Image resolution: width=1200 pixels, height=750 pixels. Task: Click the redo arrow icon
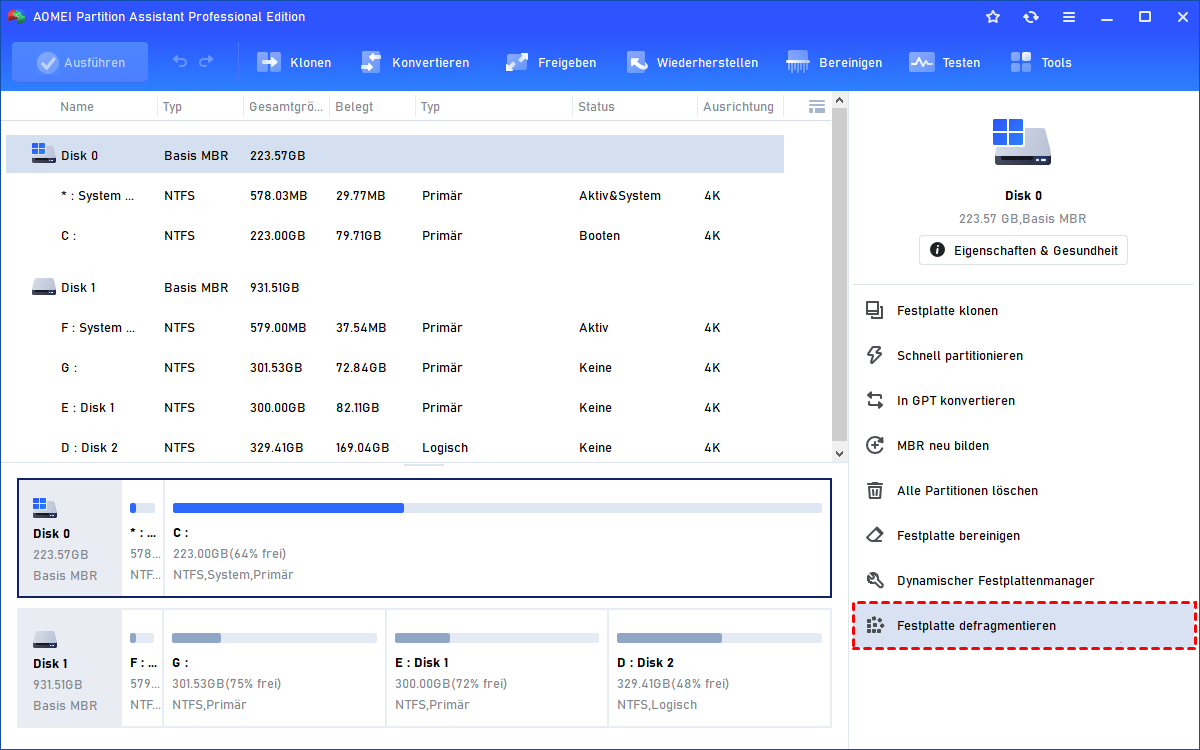click(x=206, y=62)
